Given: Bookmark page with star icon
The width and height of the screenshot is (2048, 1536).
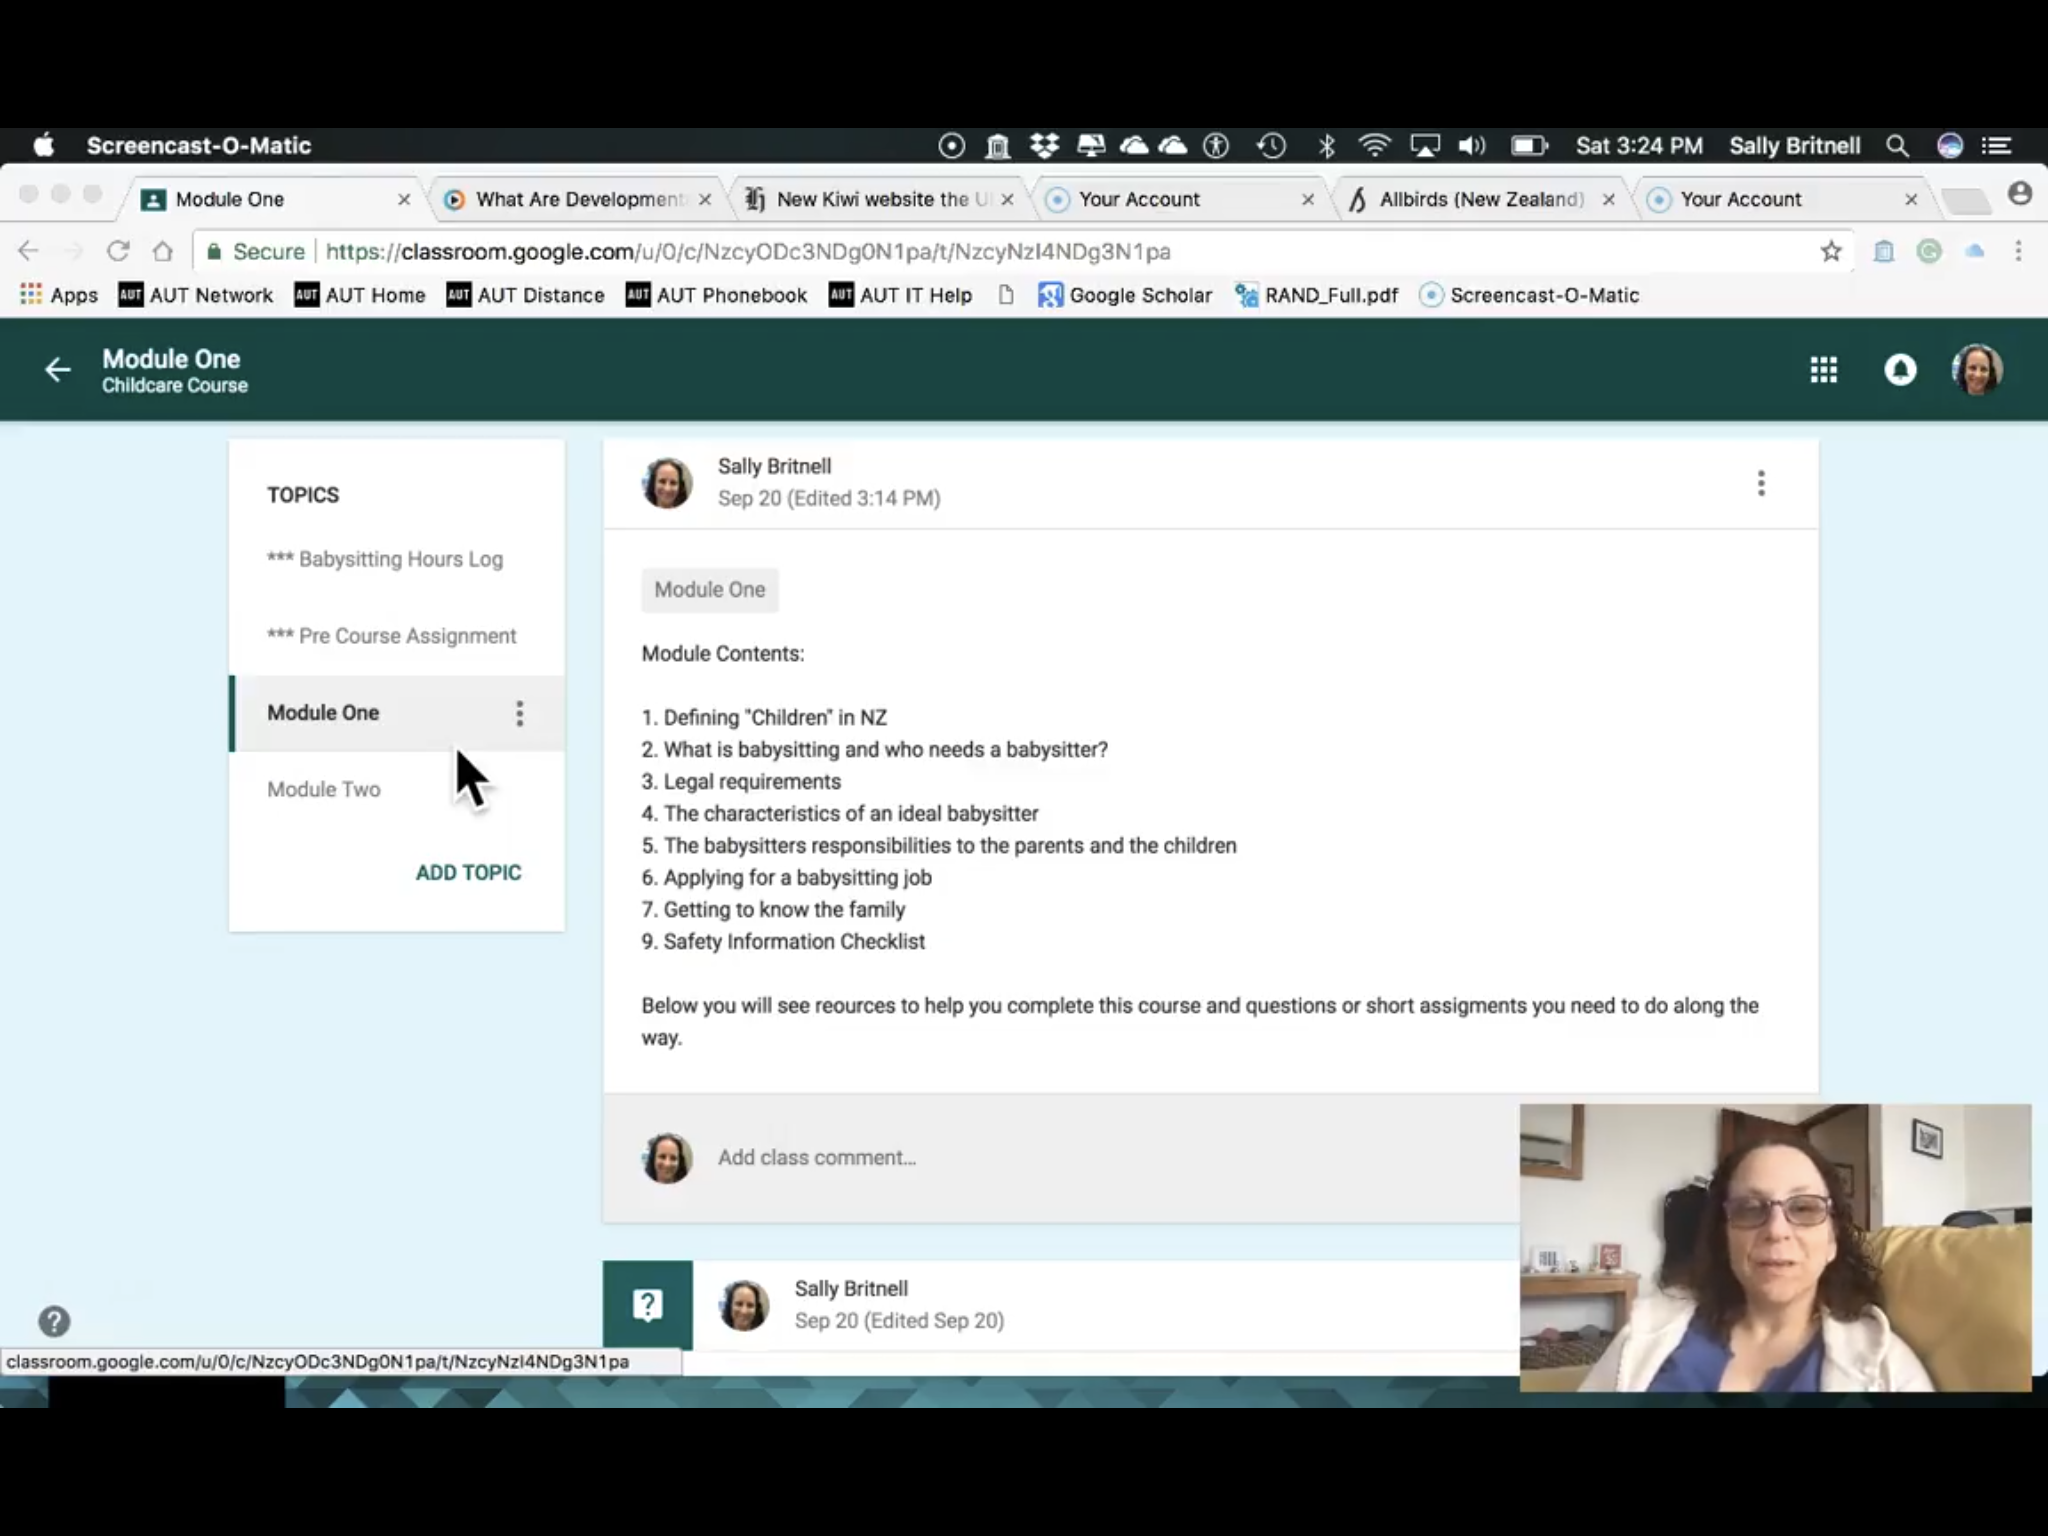Looking at the screenshot, I should (x=1831, y=251).
